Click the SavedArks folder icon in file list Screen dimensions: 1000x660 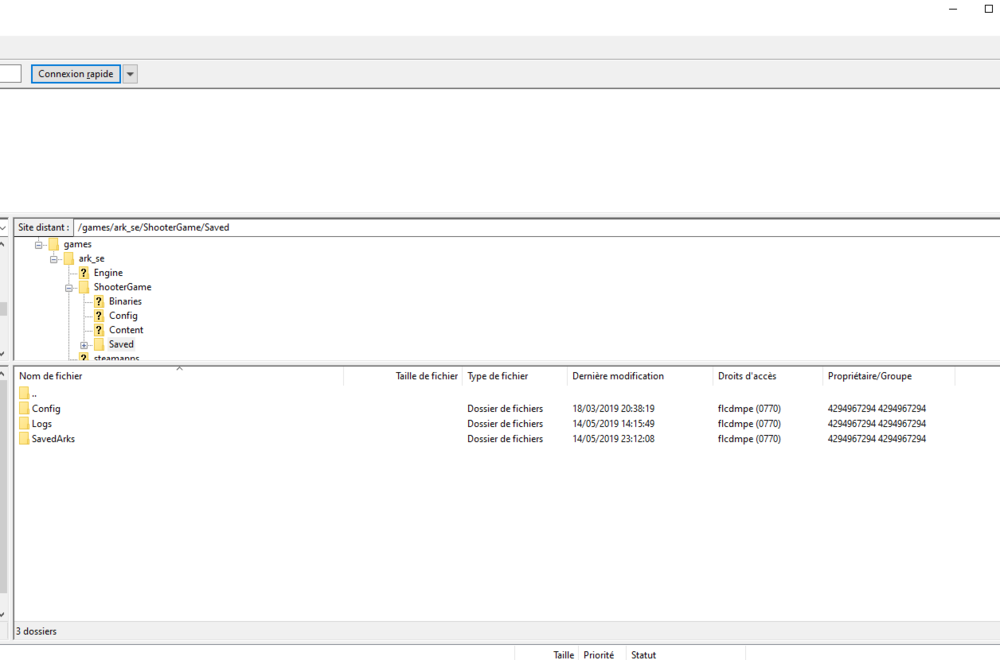click(24, 439)
